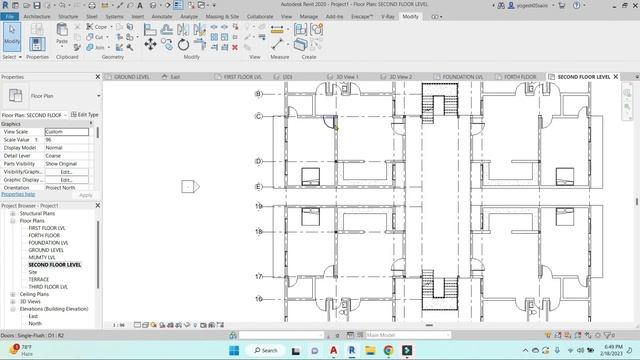Image resolution: width=640 pixels, height=360 pixels.
Task: Select the Array tool
Action: click(214, 37)
